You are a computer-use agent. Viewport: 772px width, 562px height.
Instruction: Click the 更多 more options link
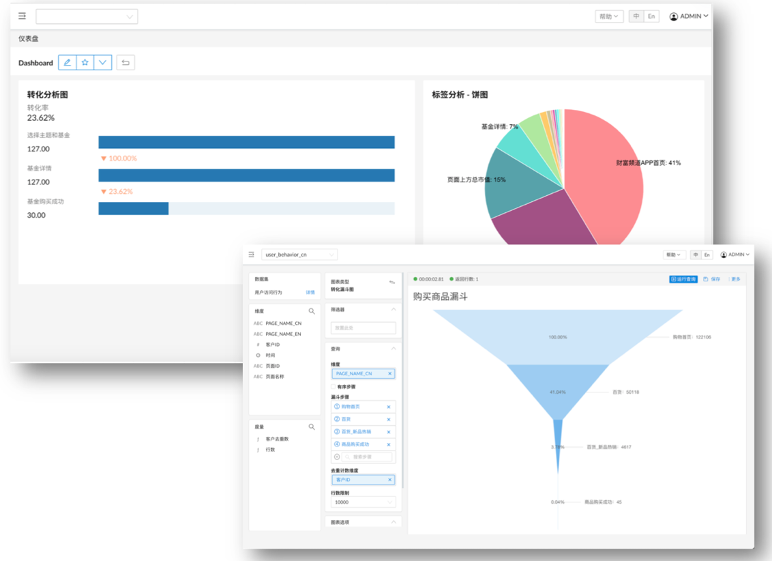735,279
